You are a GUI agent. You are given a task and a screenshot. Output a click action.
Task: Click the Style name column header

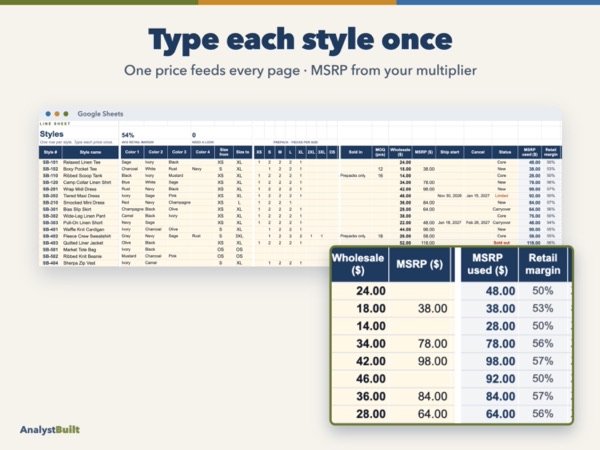(90, 152)
